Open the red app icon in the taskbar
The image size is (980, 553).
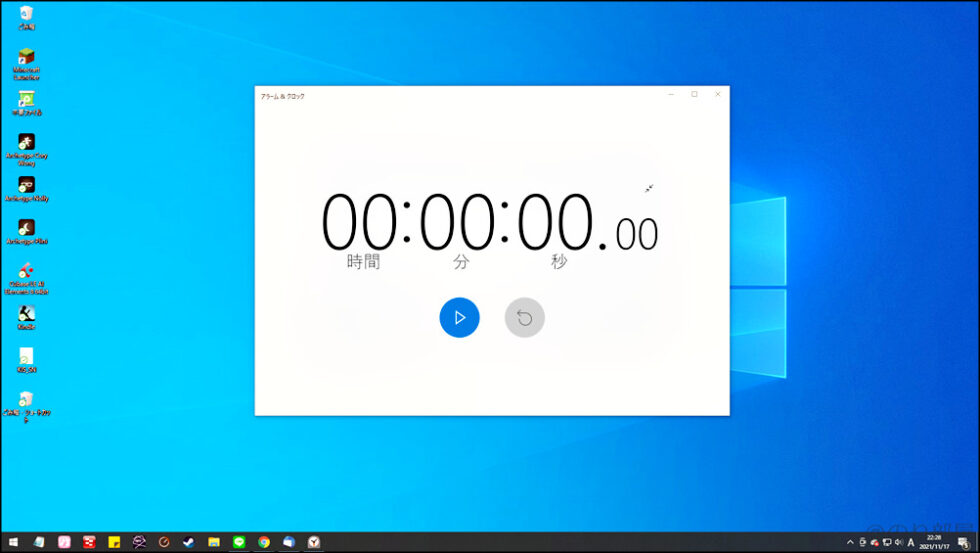(89, 542)
